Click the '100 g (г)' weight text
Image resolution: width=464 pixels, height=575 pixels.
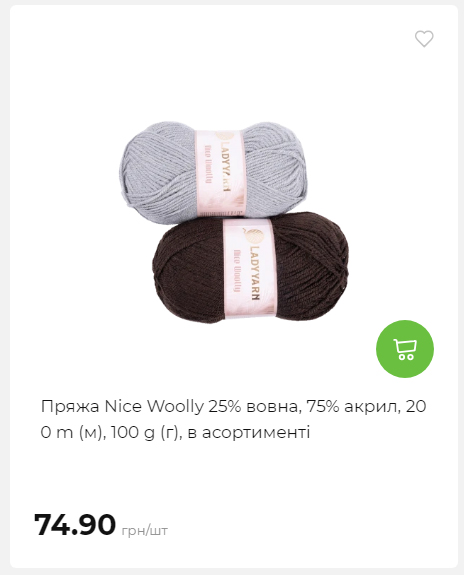click(x=145, y=433)
